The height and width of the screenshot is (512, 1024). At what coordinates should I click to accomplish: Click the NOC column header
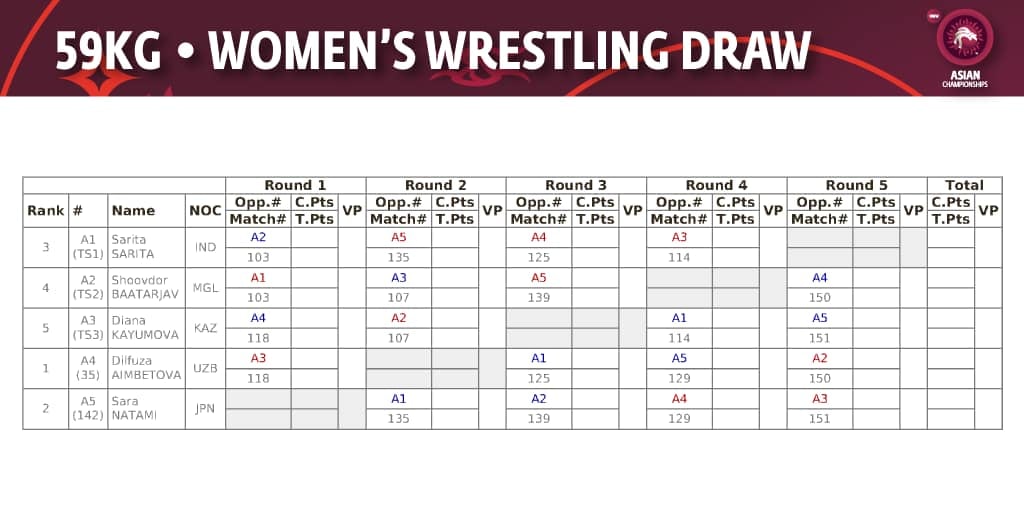coord(205,210)
